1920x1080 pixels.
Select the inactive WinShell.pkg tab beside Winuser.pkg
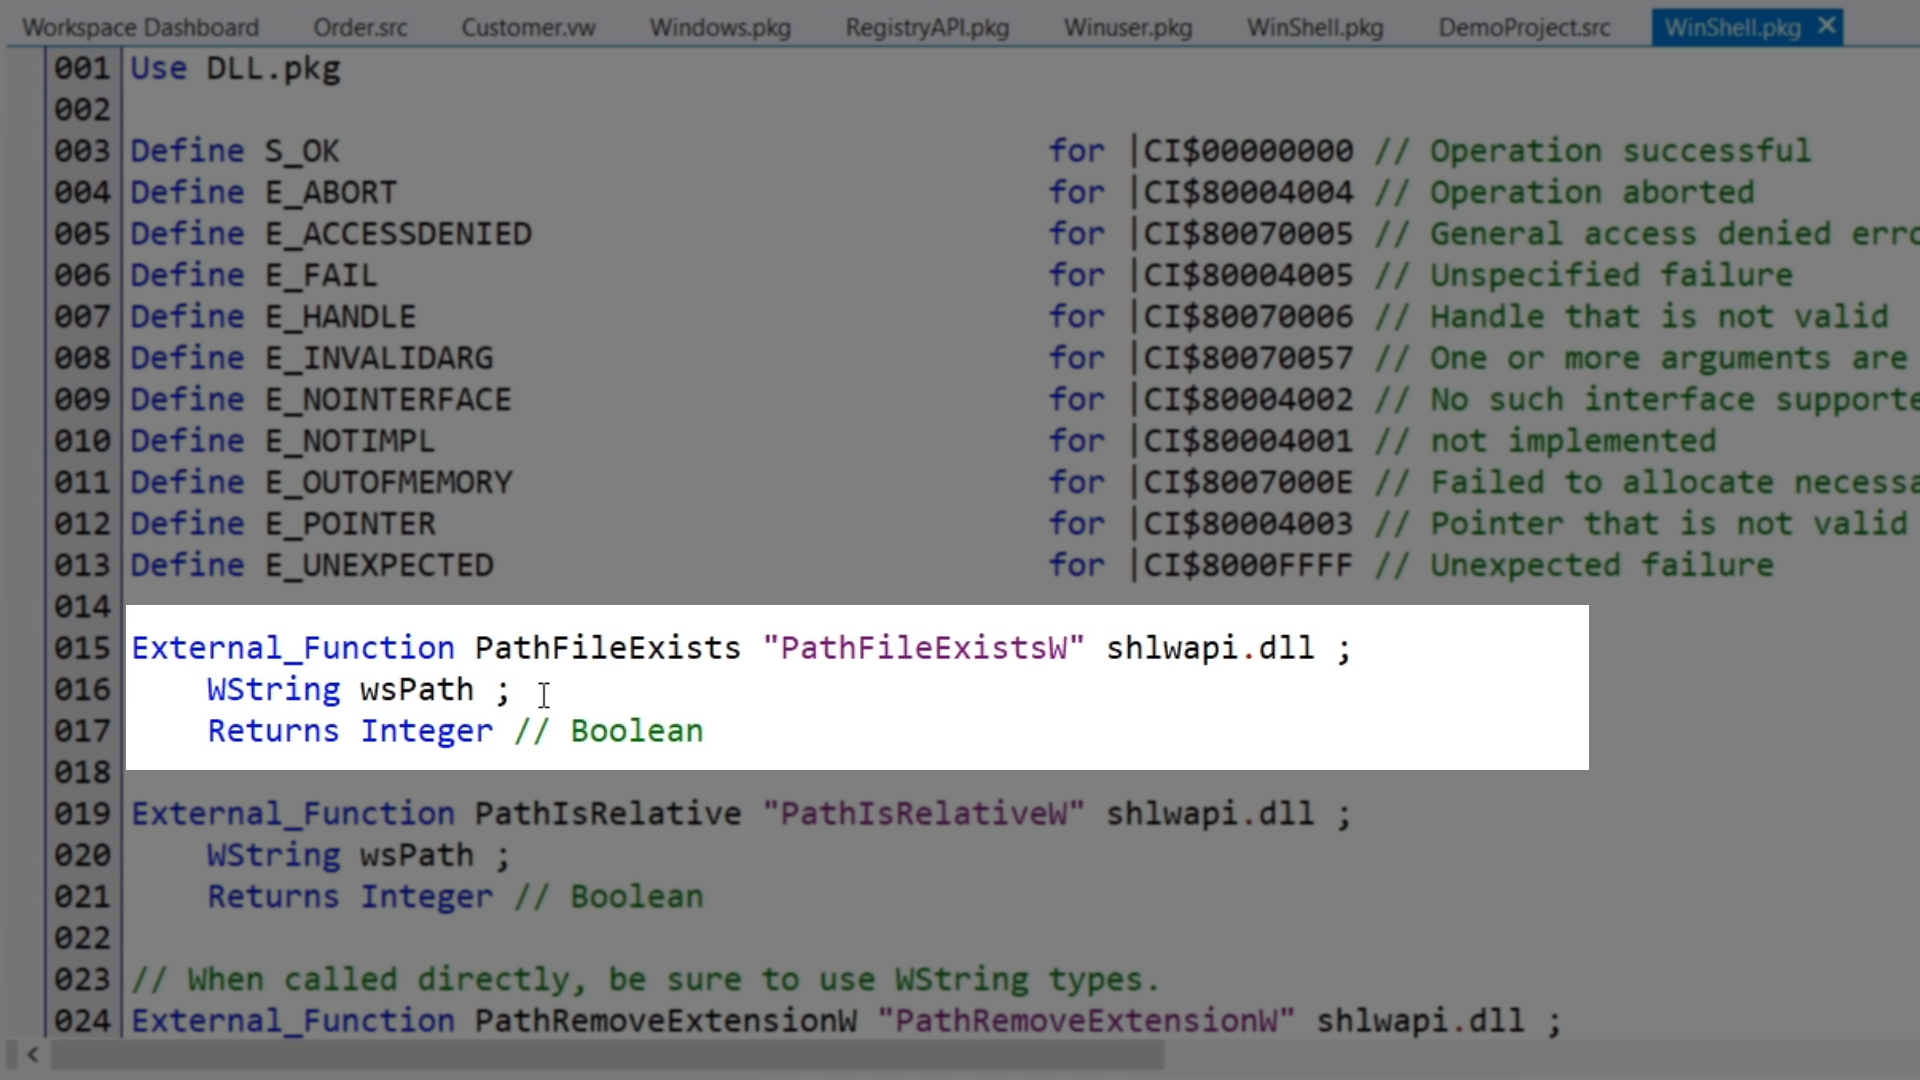[x=1315, y=28]
